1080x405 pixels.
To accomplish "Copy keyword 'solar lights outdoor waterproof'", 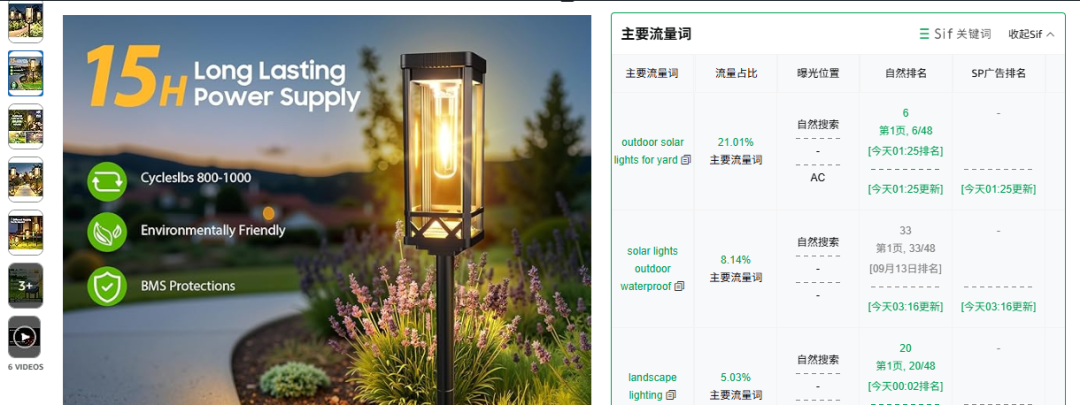I will [679, 286].
